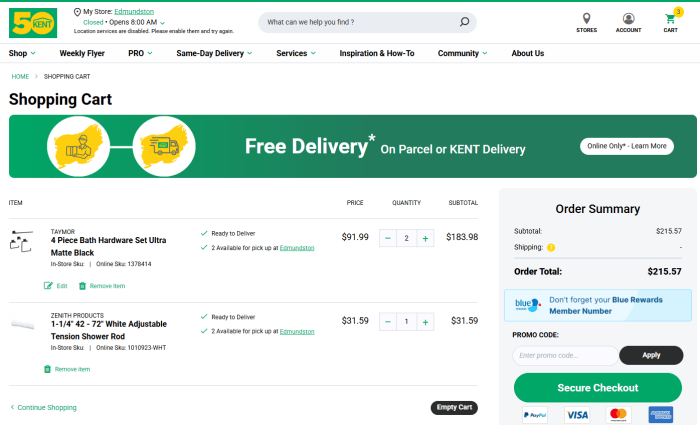The width and height of the screenshot is (700, 425).
Task: Click the search magnifier icon
Action: 464,22
